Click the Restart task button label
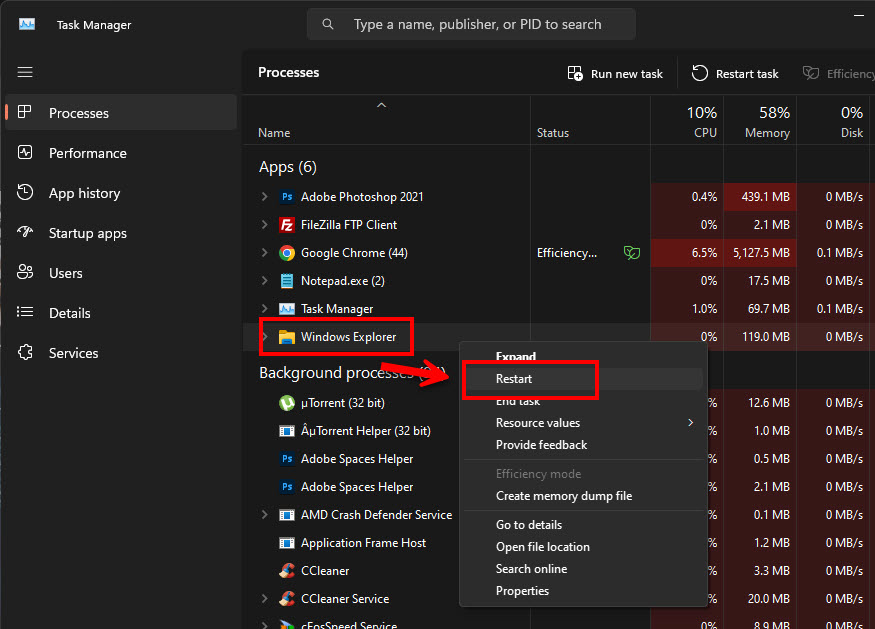This screenshot has width=875, height=629. pyautogui.click(x=747, y=74)
